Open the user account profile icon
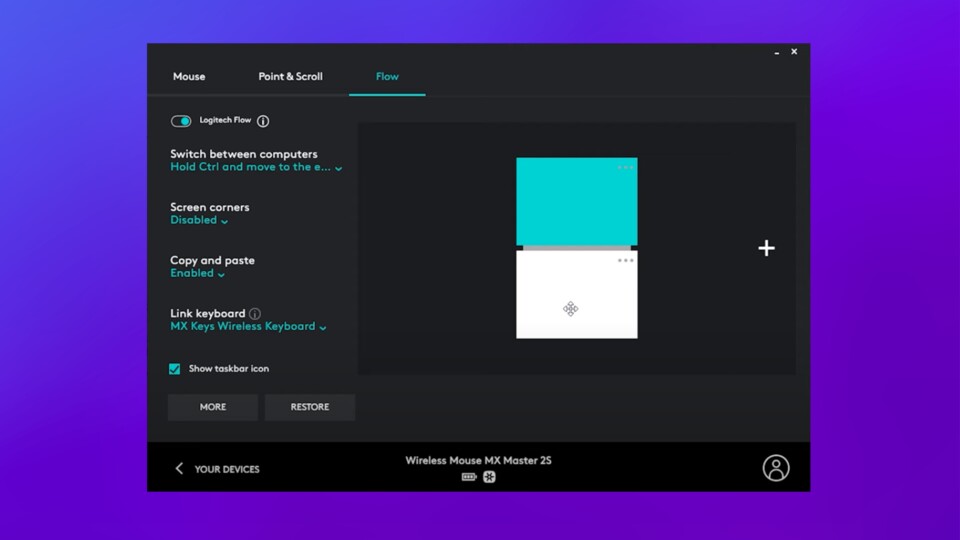 776,468
